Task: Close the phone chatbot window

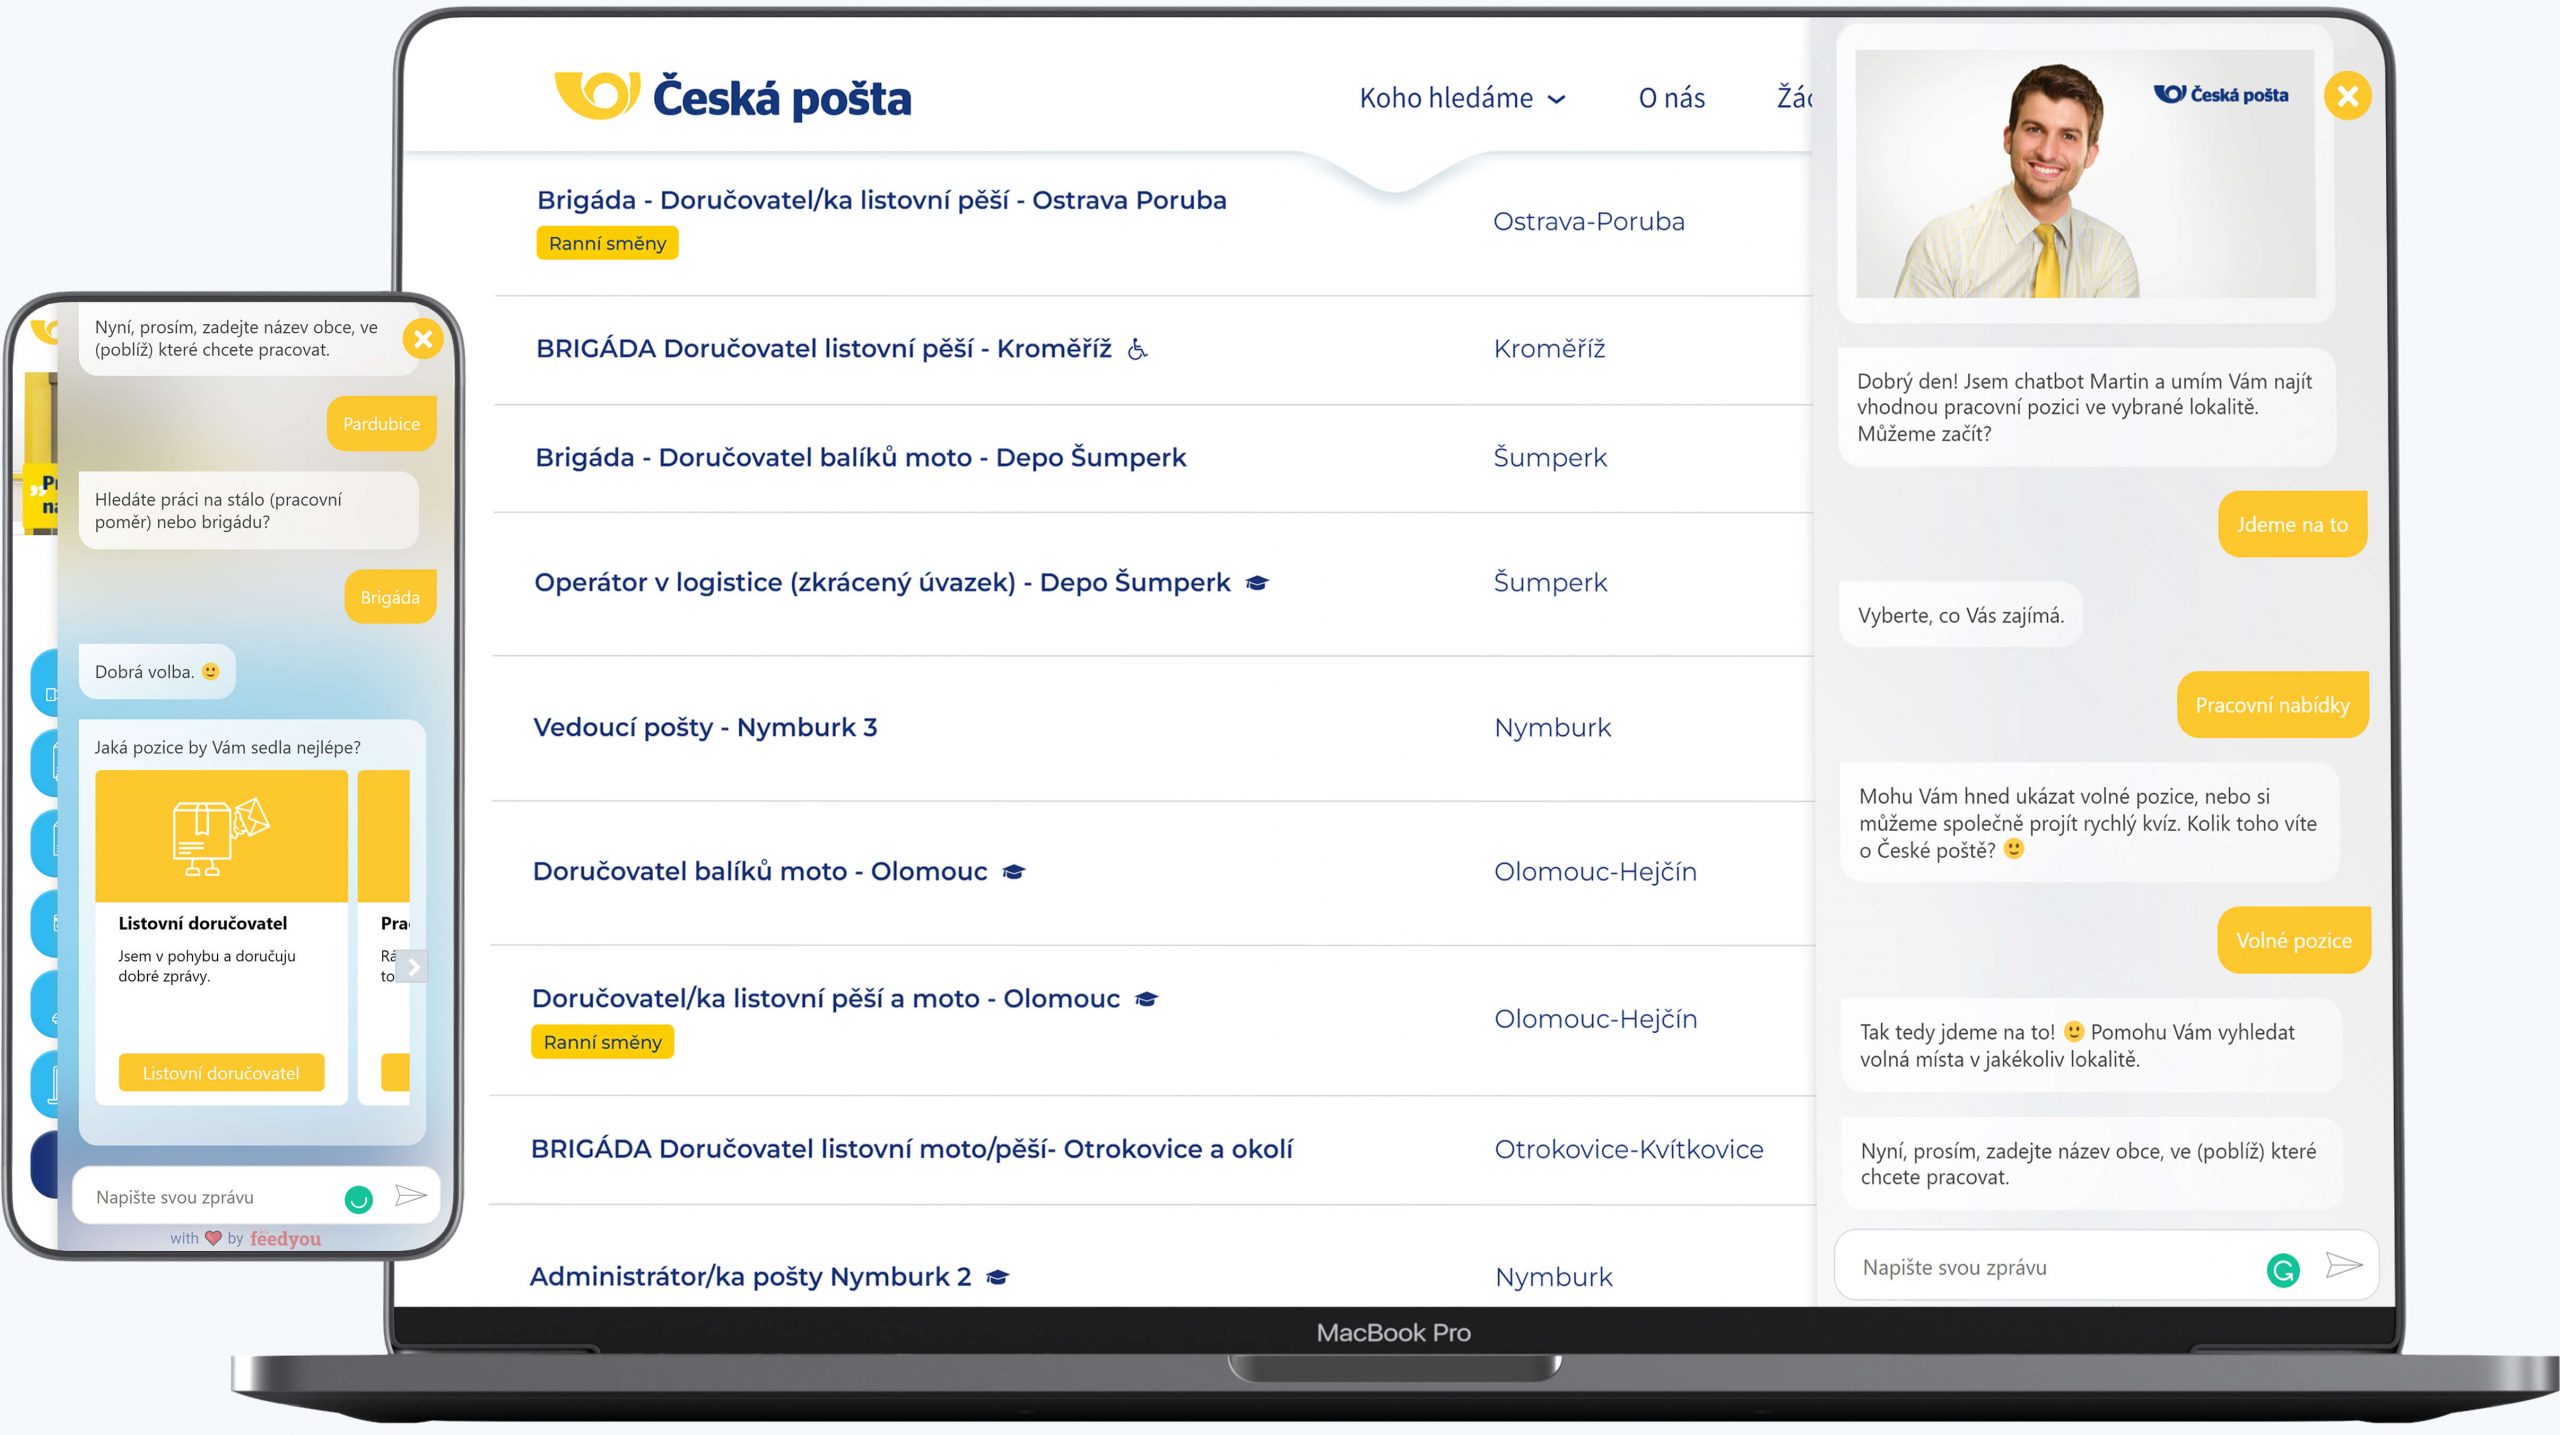Action: tap(423, 339)
